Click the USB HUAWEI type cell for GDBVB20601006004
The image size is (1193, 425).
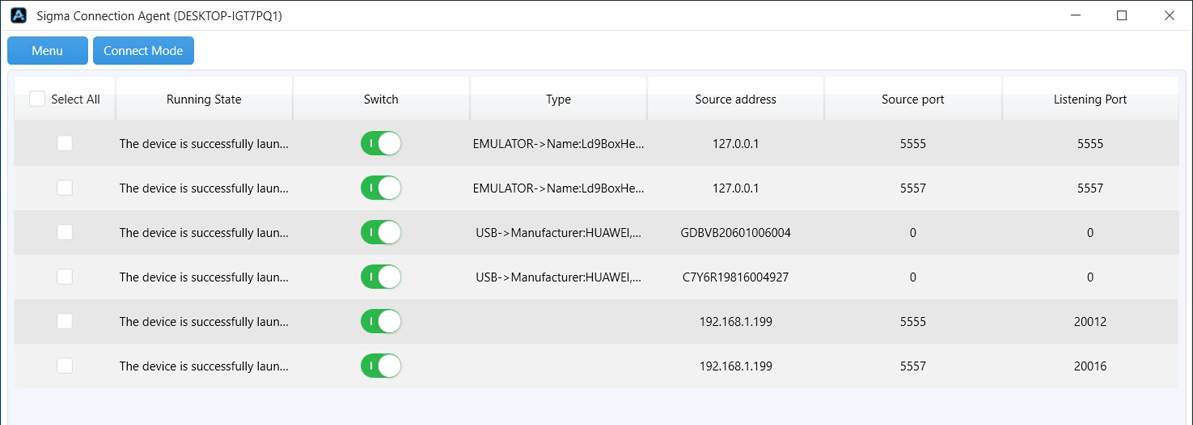[558, 233]
